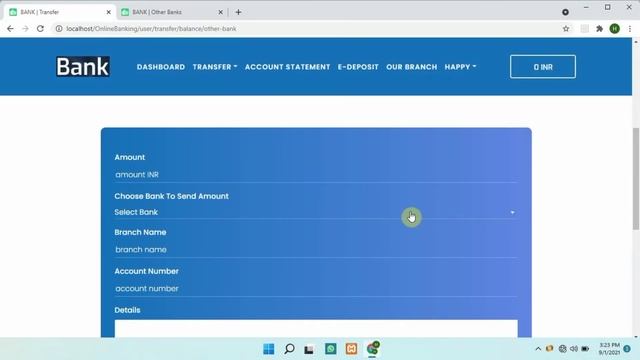Open the clock and date panel

click(x=609, y=349)
